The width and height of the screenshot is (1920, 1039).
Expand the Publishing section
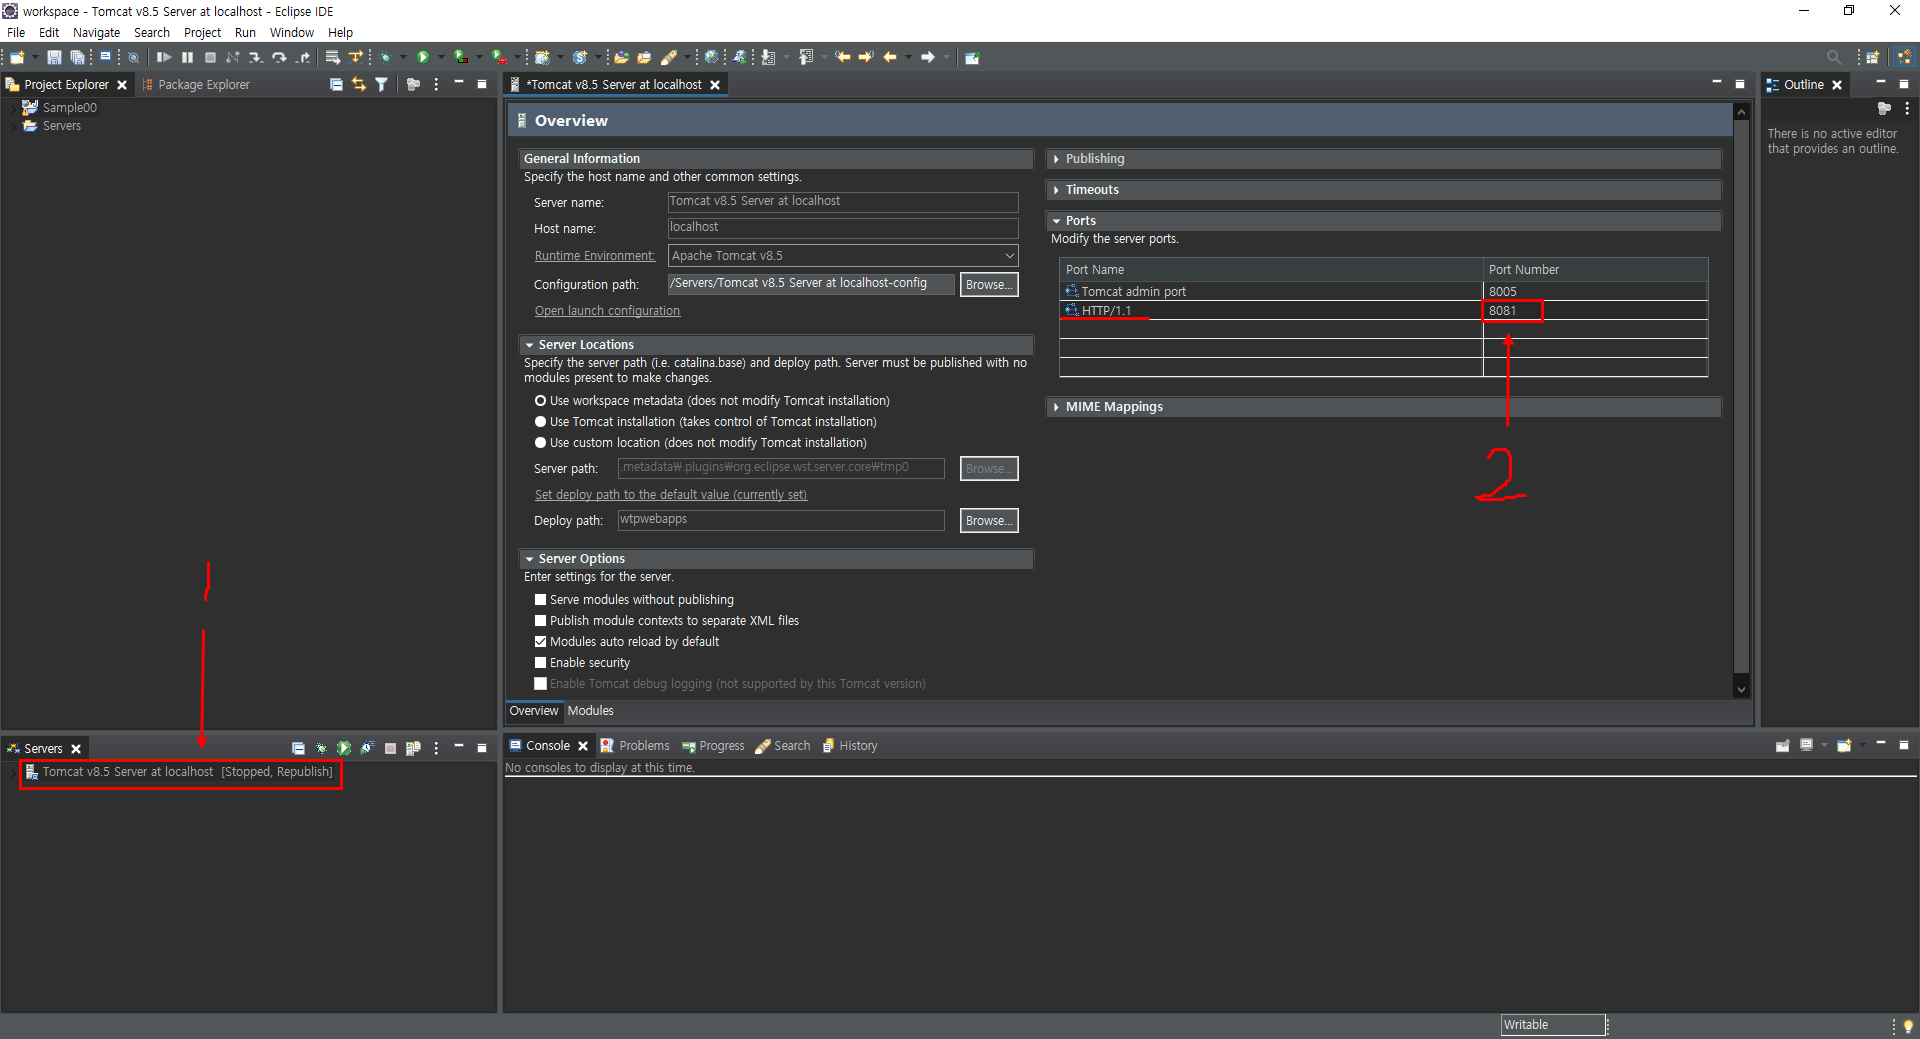tap(1056, 159)
